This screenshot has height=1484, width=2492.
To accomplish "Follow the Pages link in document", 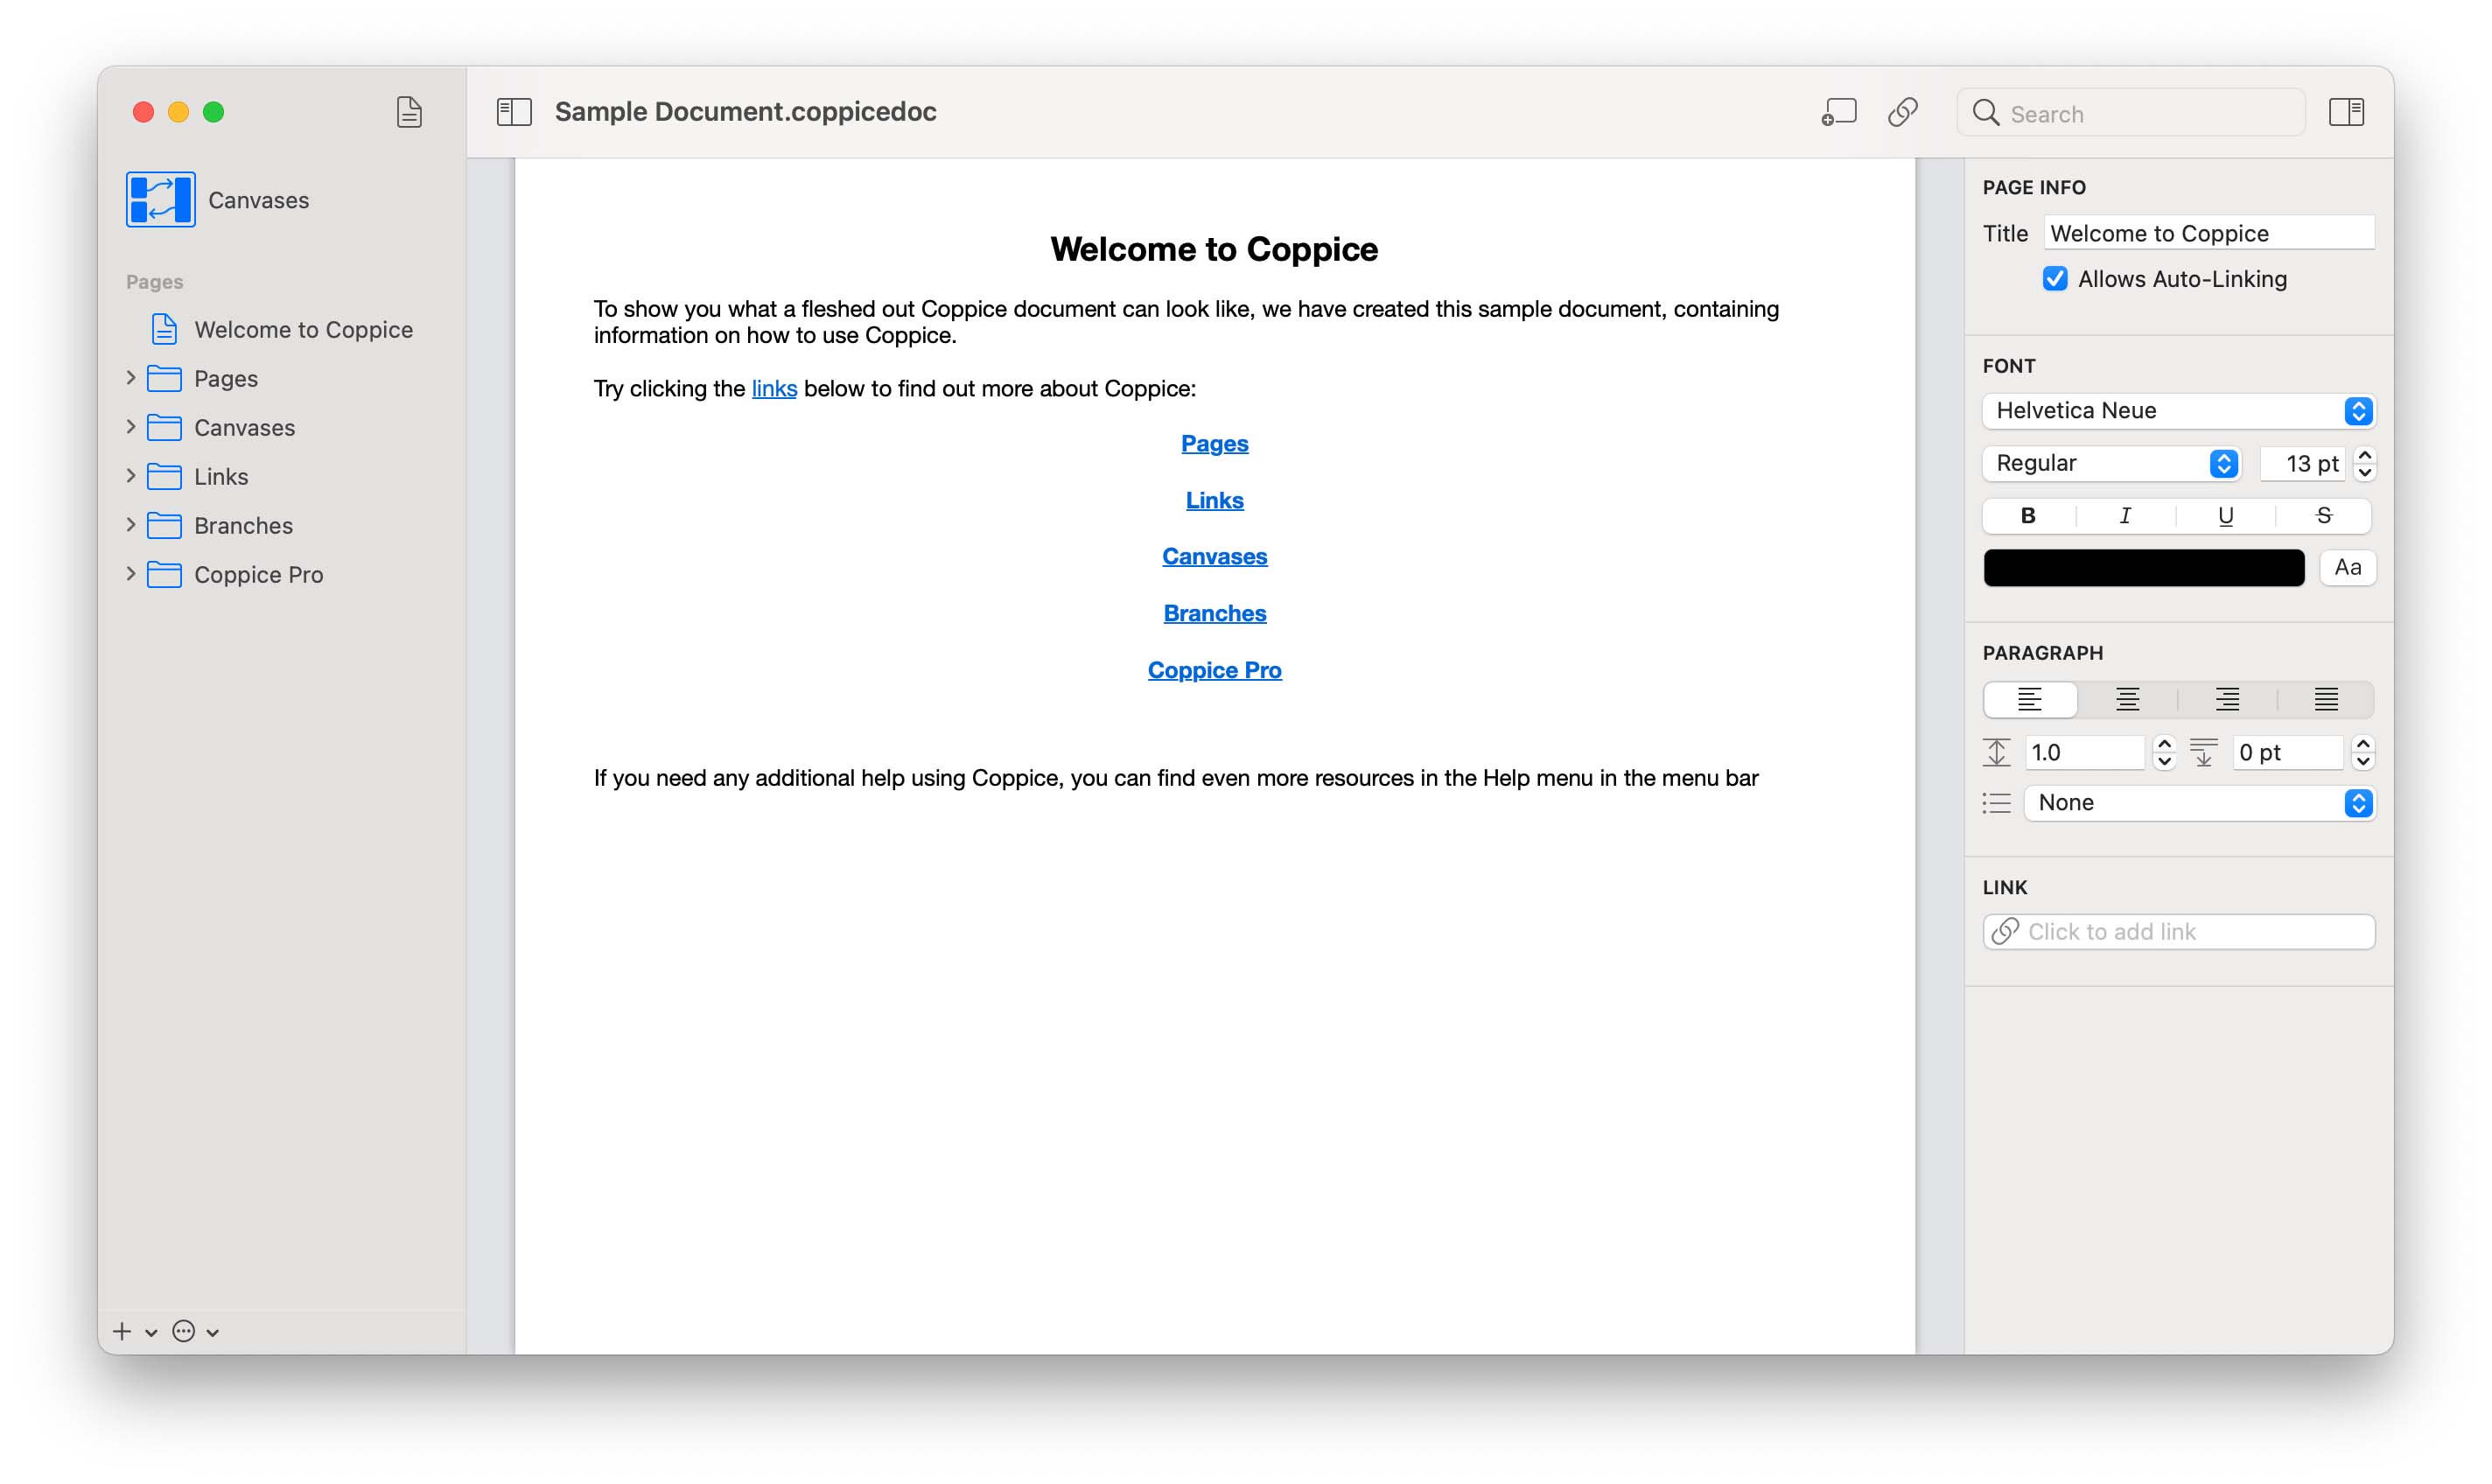I will 1214,443.
